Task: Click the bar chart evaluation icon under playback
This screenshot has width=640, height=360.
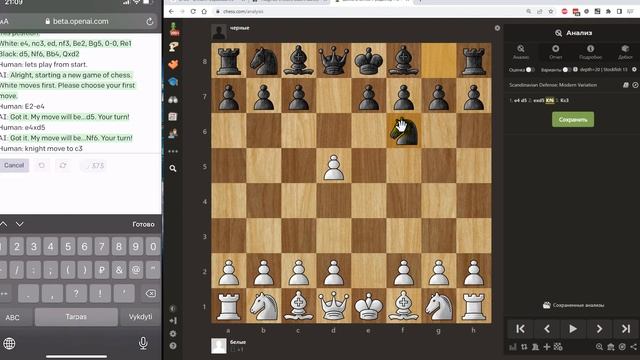Action: pos(513,347)
